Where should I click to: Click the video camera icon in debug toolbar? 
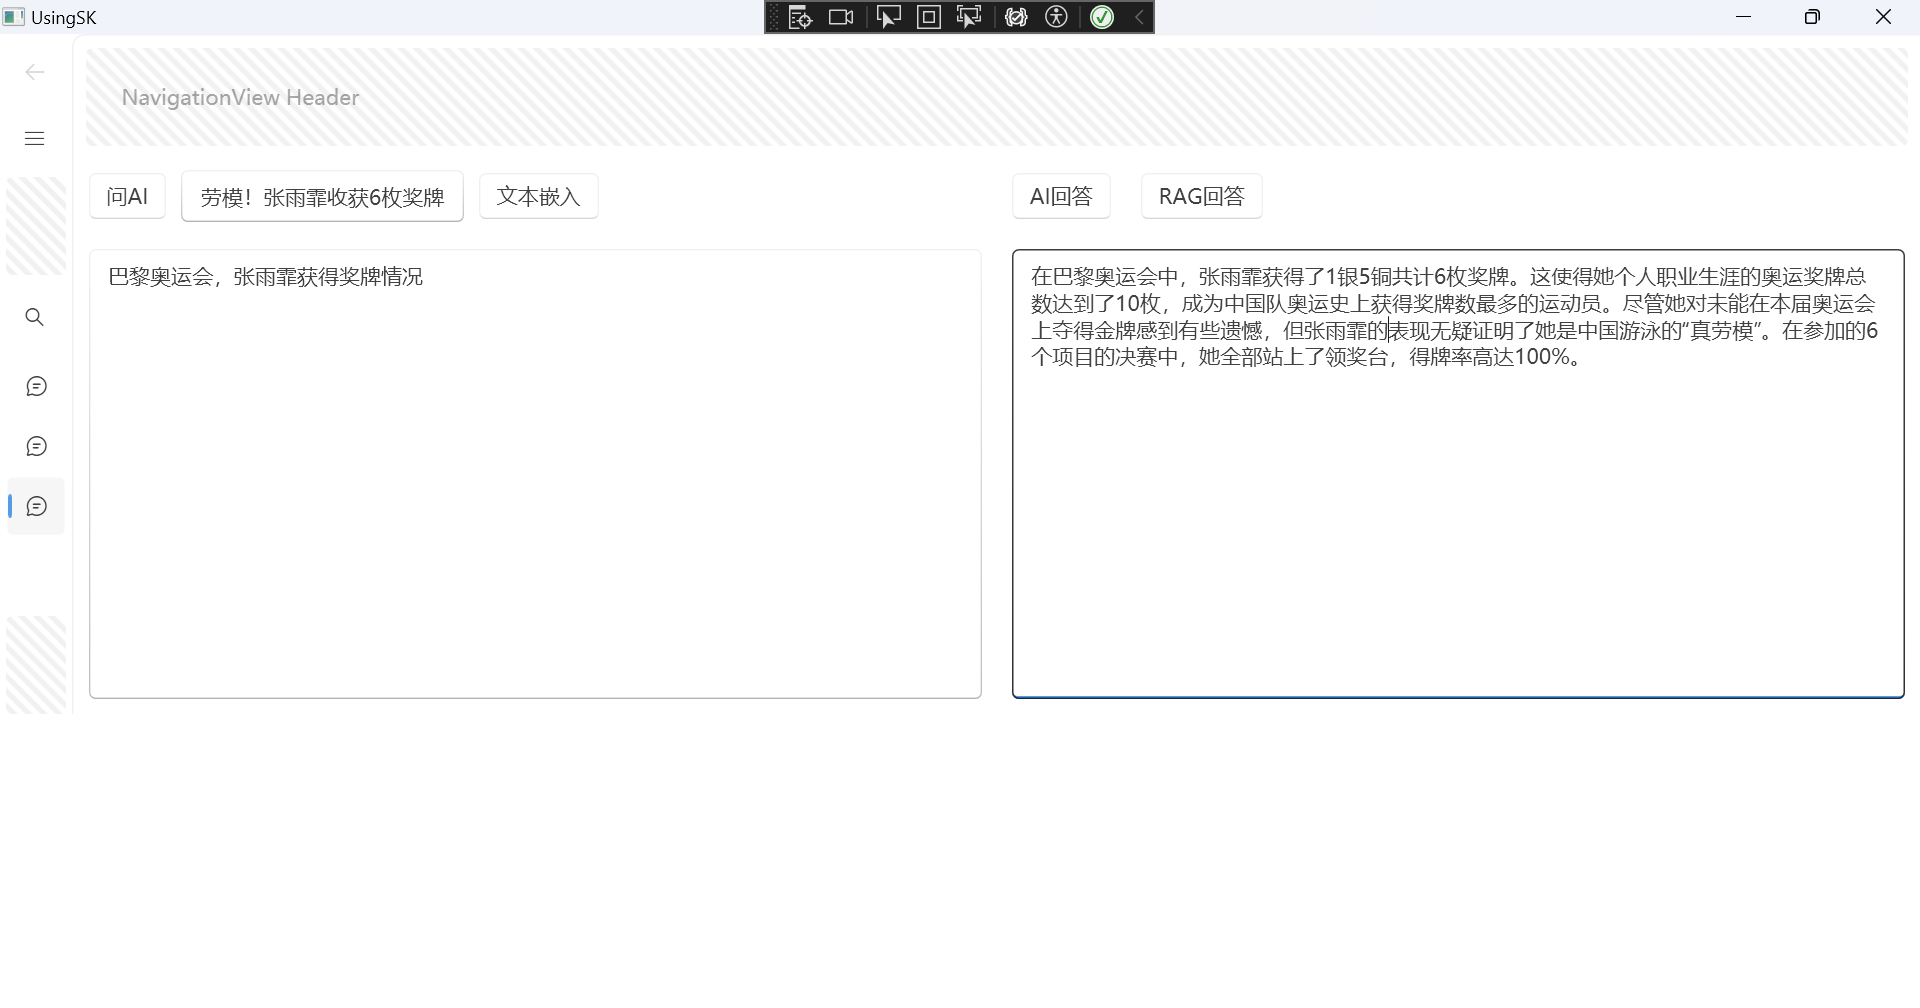click(x=841, y=17)
